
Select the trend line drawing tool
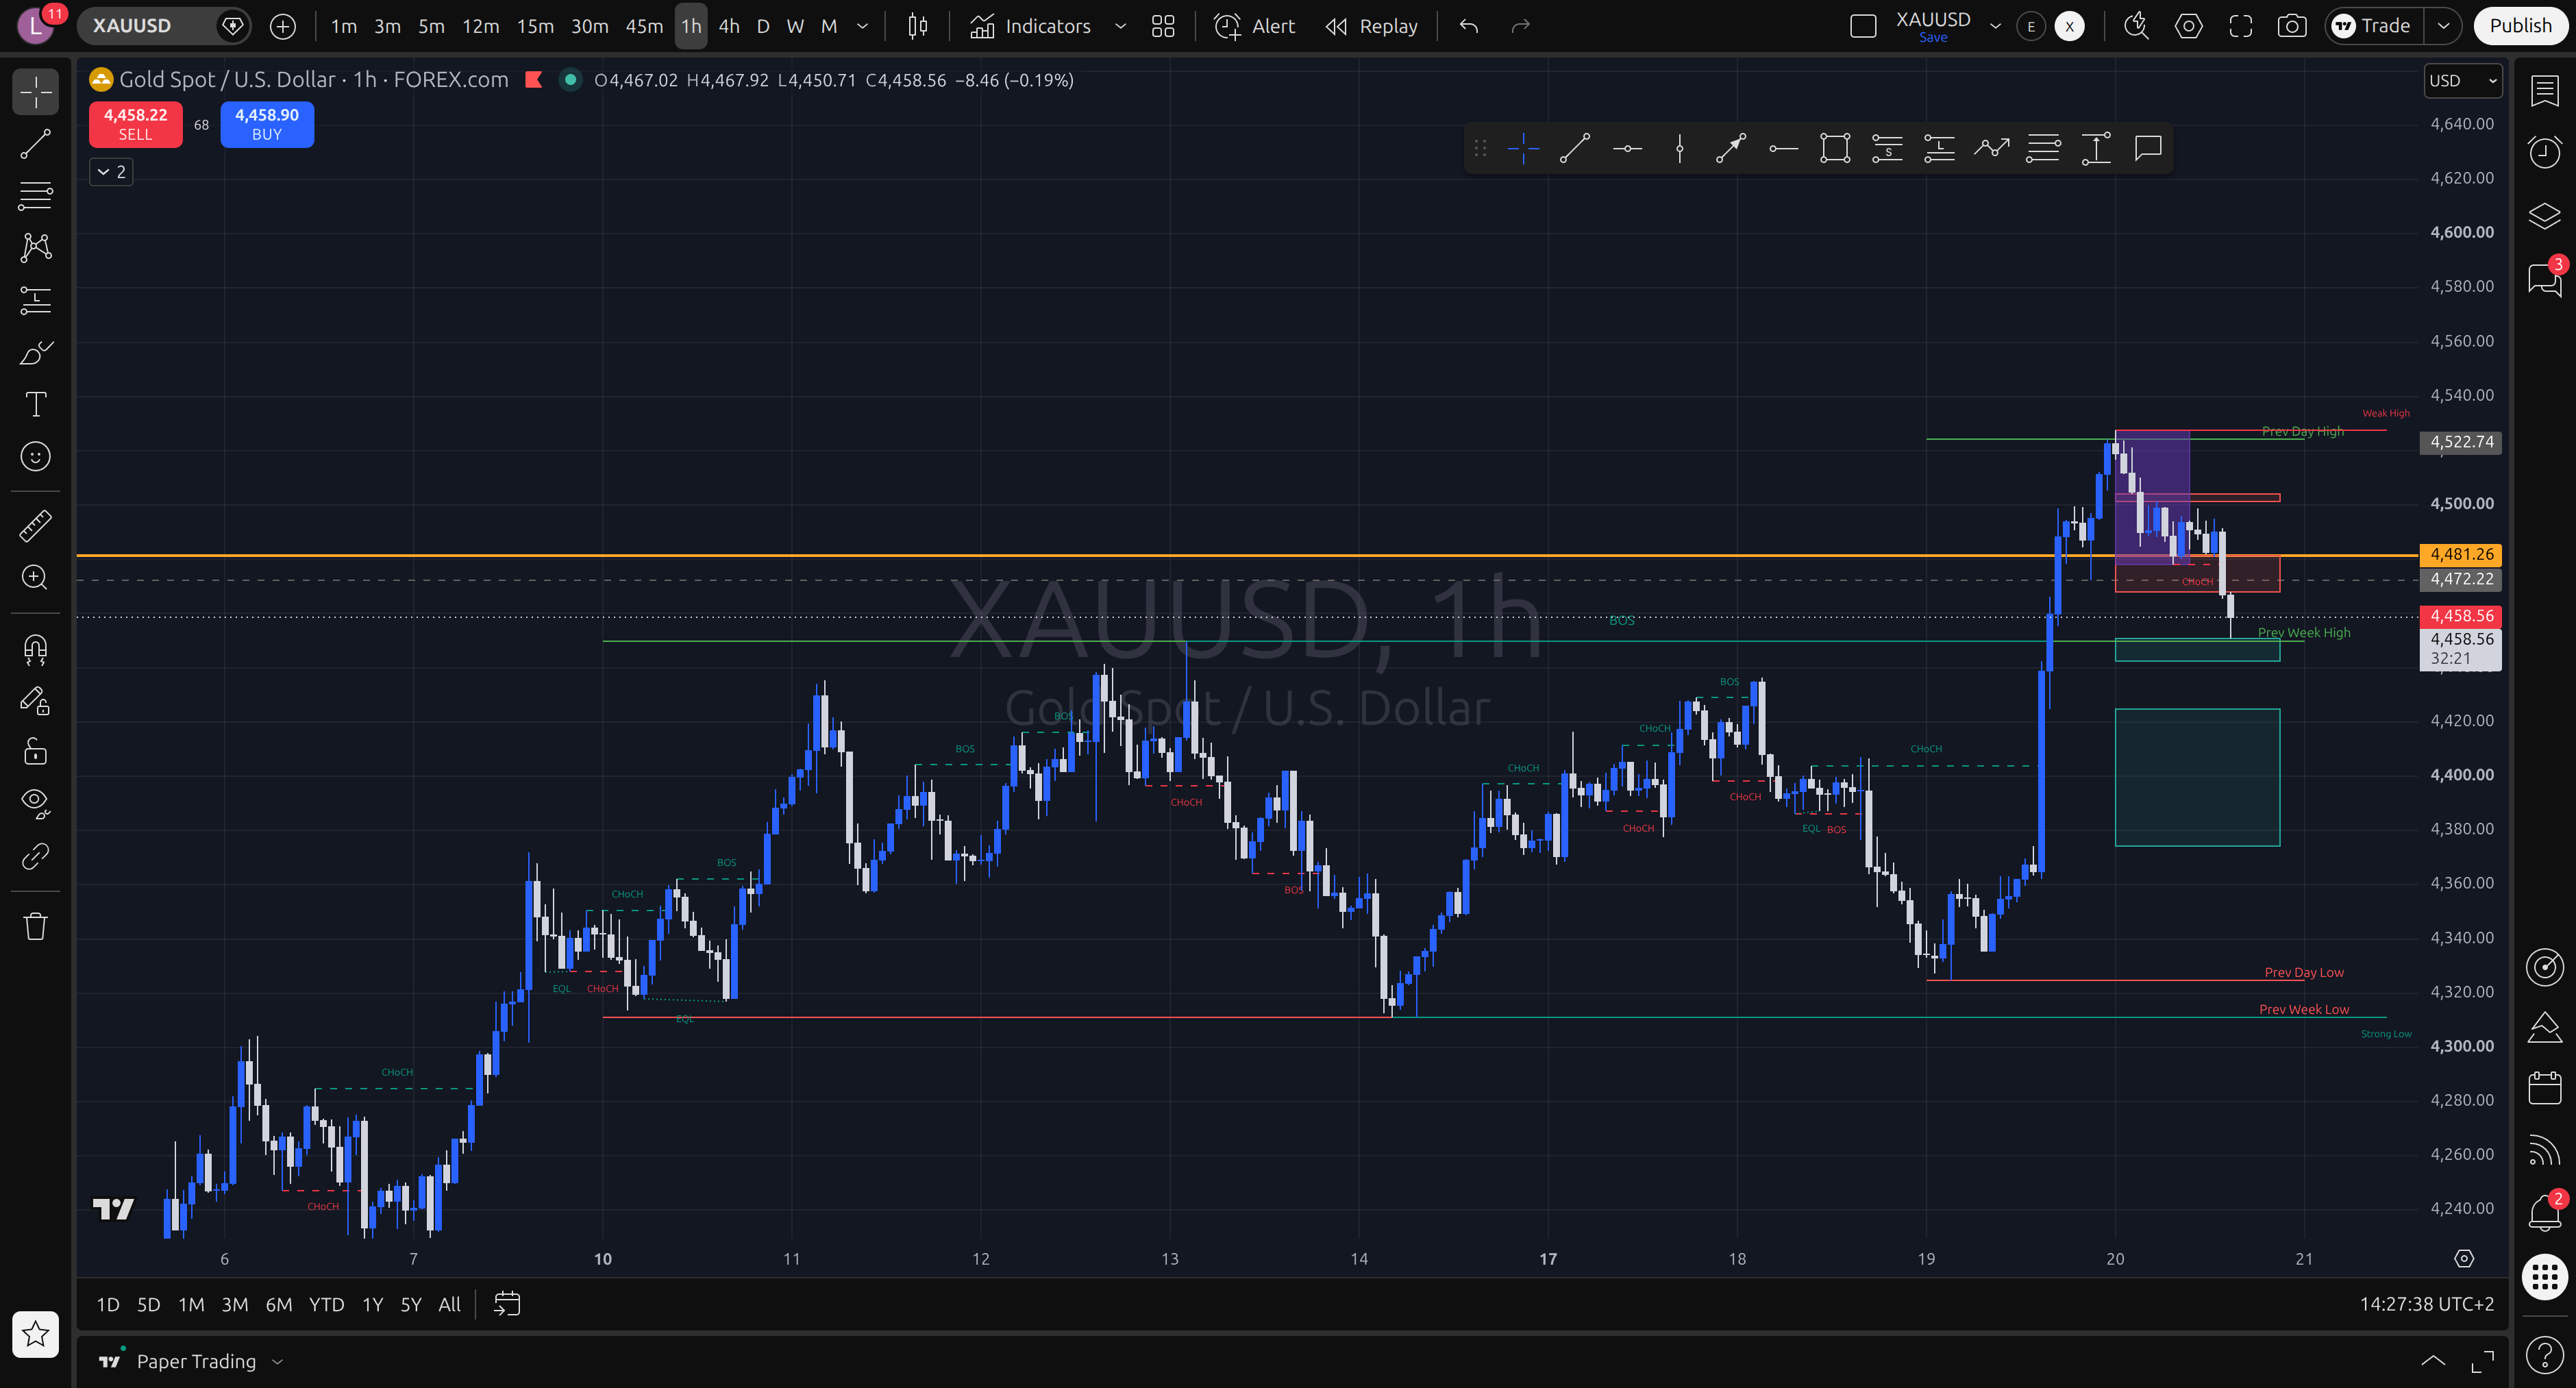coord(36,144)
